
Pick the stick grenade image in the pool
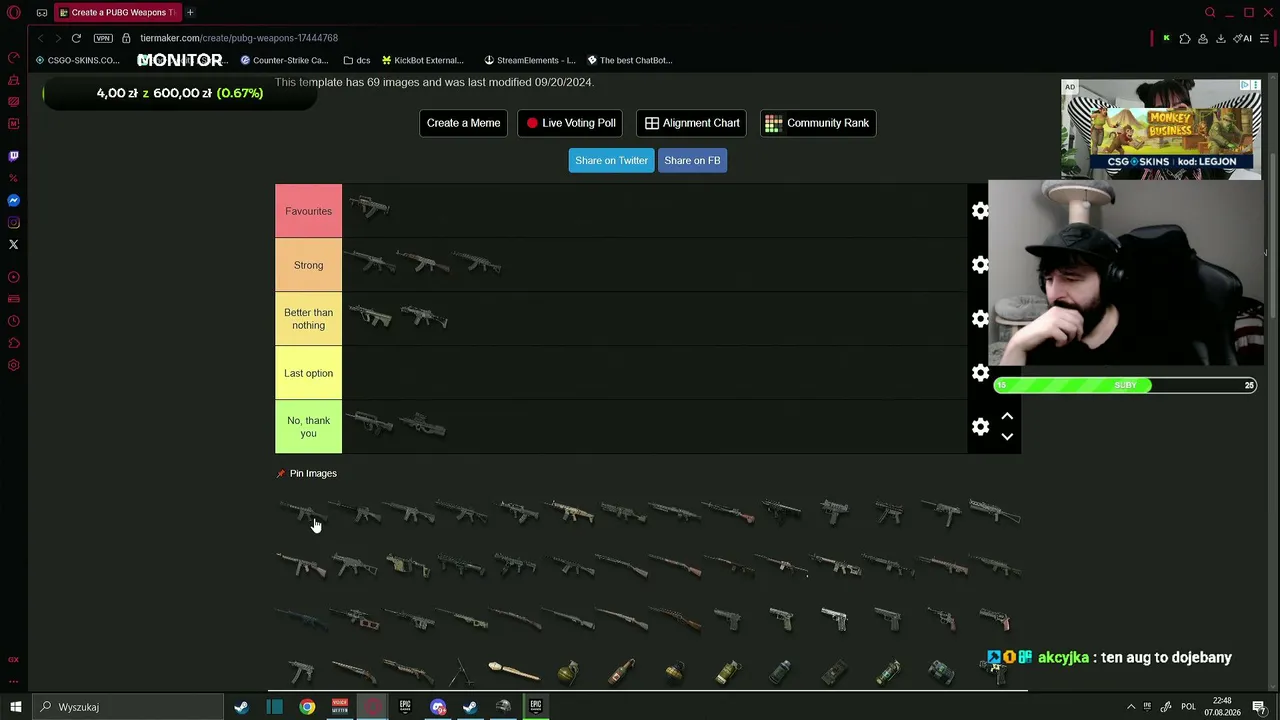(x=514, y=671)
